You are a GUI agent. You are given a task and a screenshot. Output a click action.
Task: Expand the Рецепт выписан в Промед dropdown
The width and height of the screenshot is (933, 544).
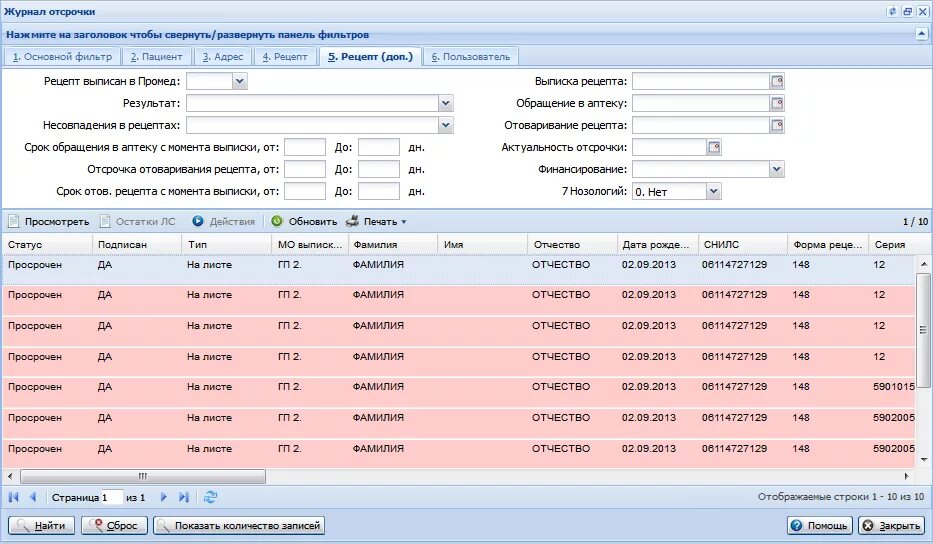tap(240, 81)
